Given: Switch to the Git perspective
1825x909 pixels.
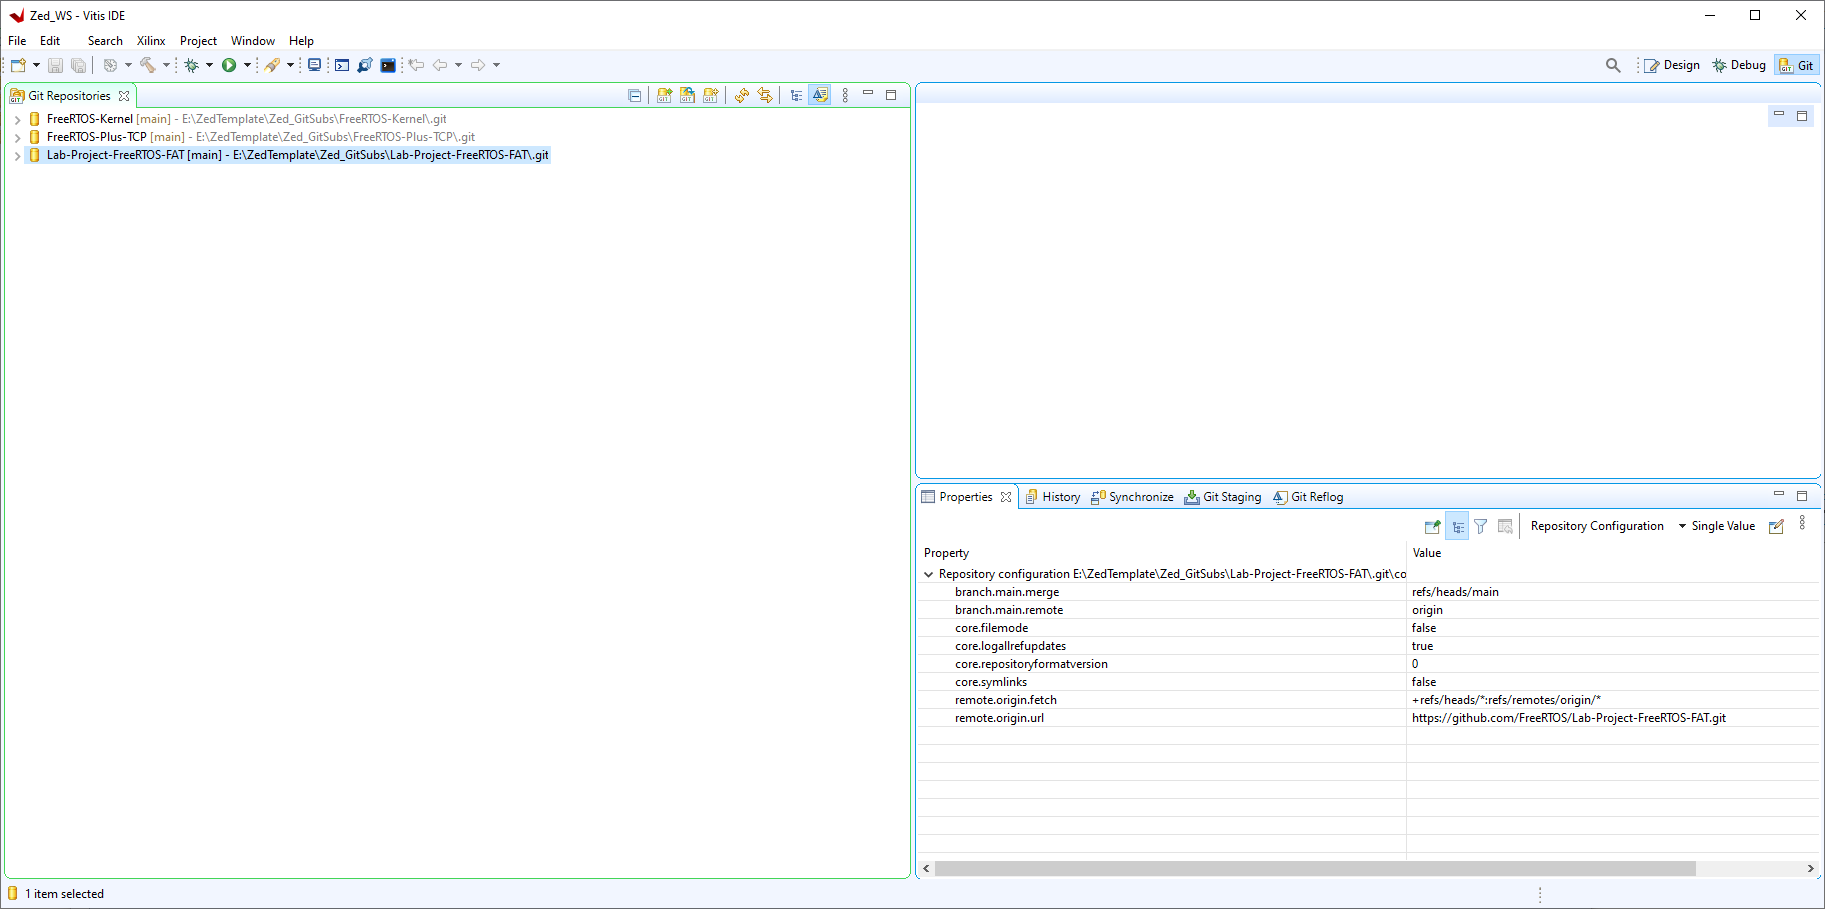Looking at the screenshot, I should (1797, 65).
